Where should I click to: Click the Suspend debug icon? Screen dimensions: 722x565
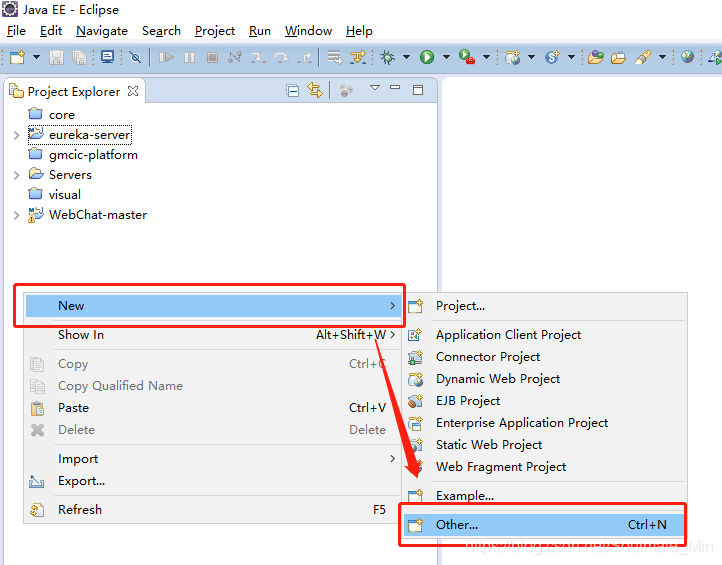tap(189, 57)
